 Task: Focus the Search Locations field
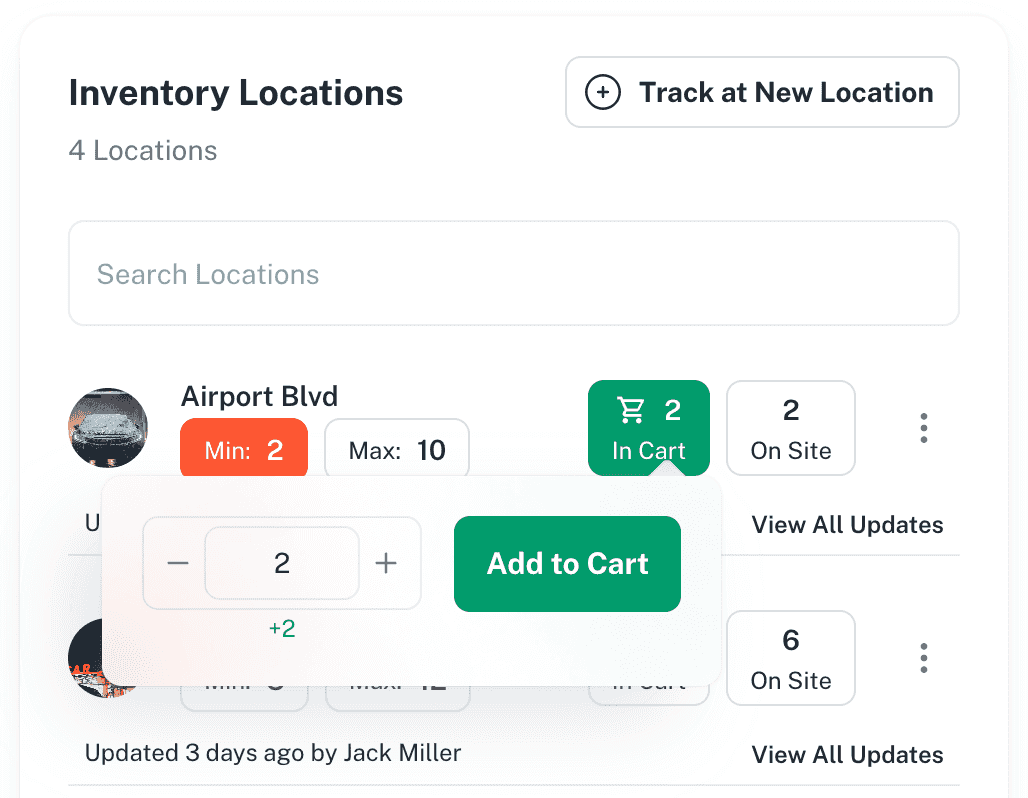[x=513, y=274]
